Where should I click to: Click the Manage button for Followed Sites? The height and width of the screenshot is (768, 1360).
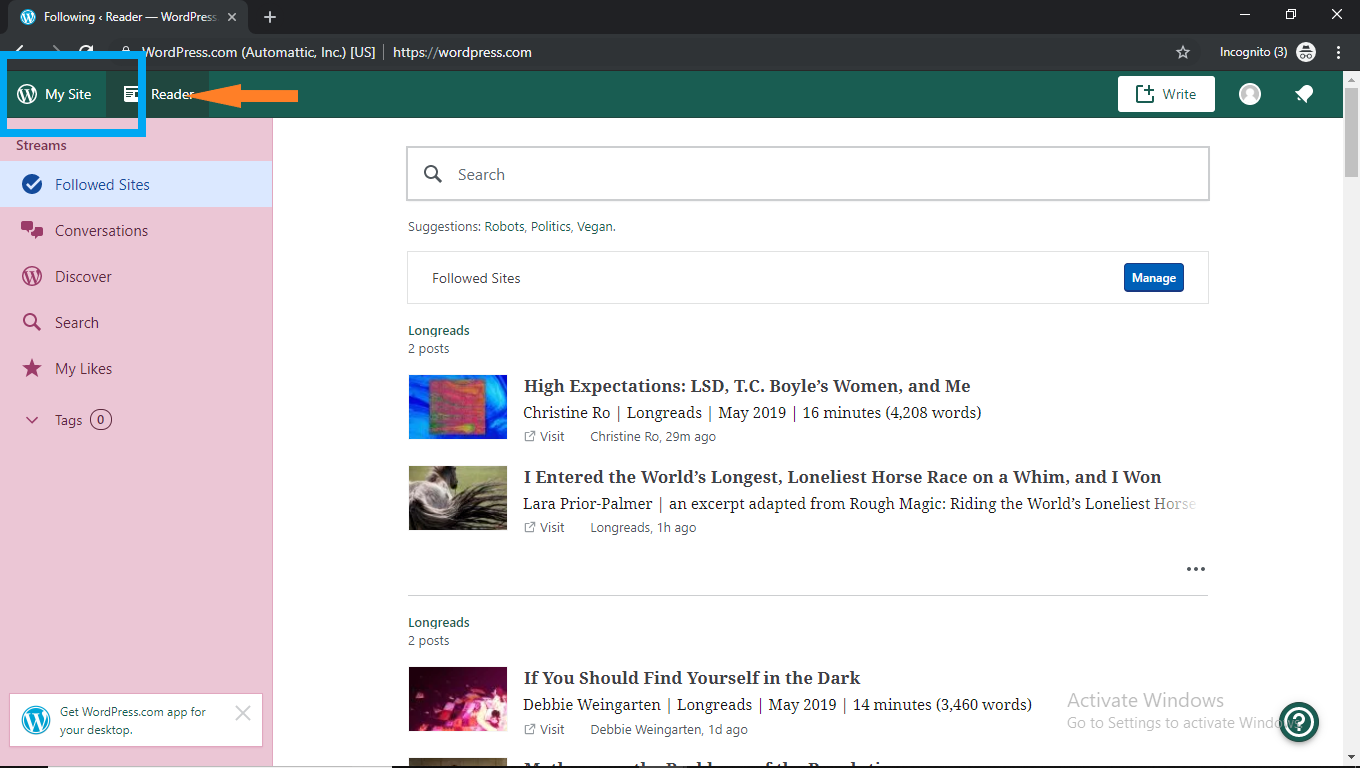[x=1153, y=278]
